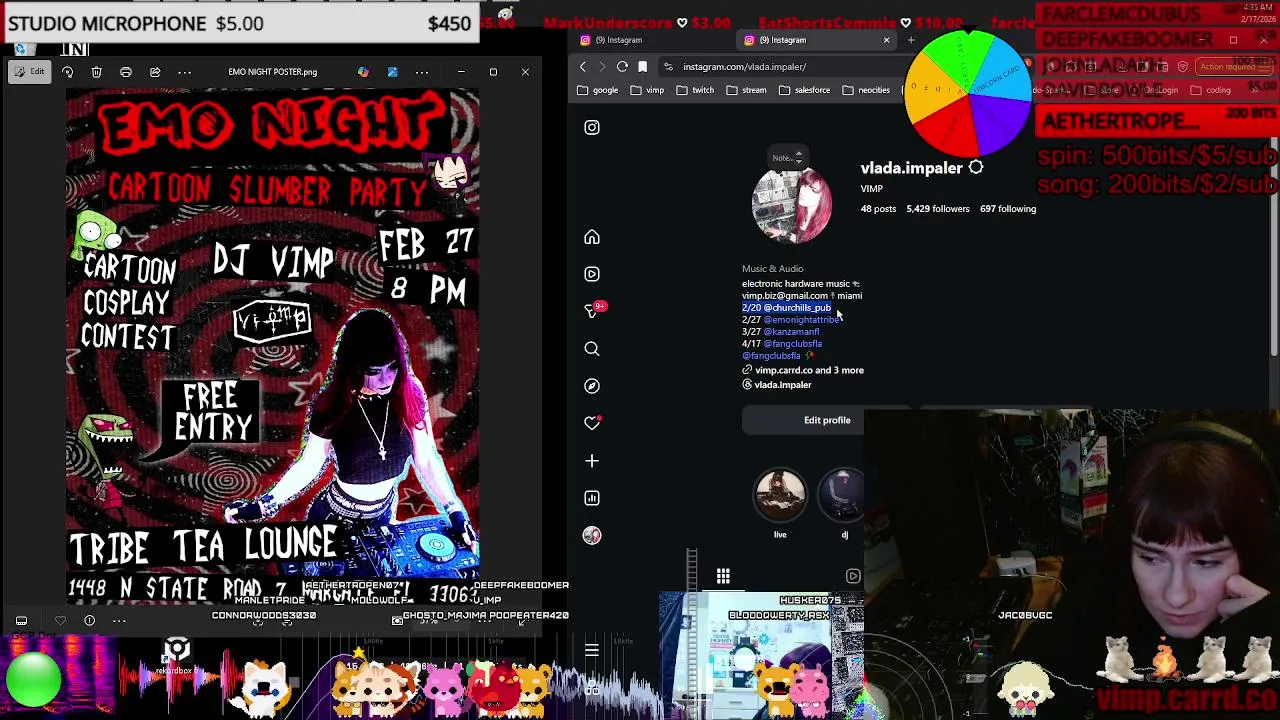
Task: Create a new Instagram post
Action: click(x=592, y=461)
